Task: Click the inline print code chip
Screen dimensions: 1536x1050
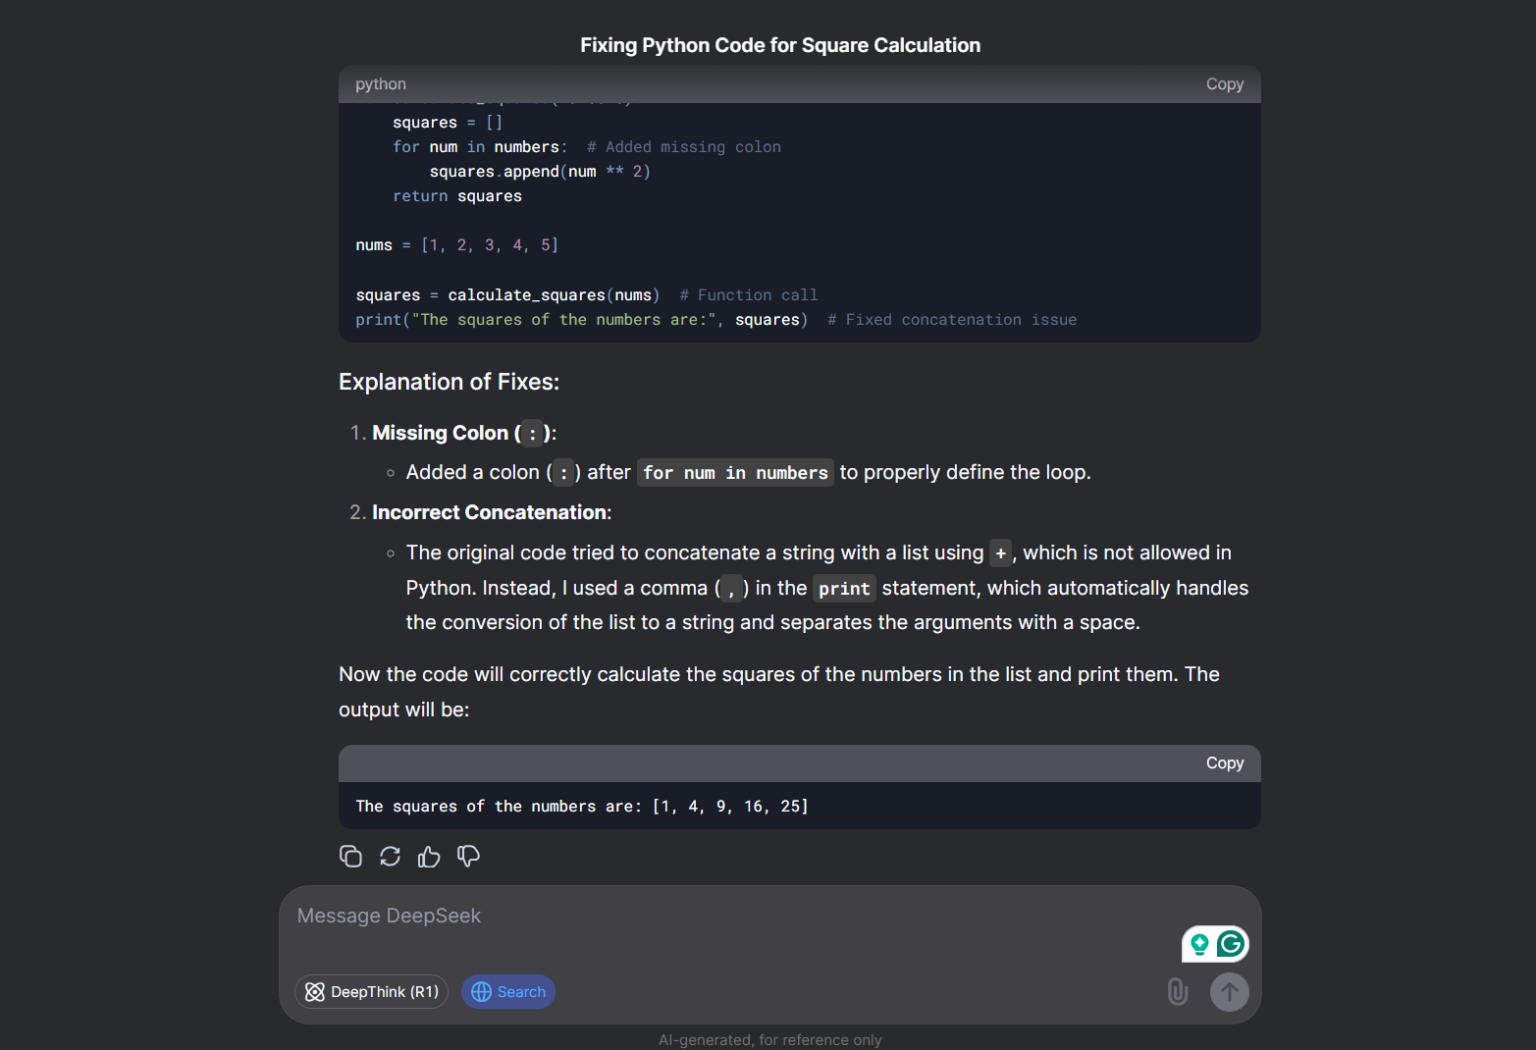Action: (844, 589)
